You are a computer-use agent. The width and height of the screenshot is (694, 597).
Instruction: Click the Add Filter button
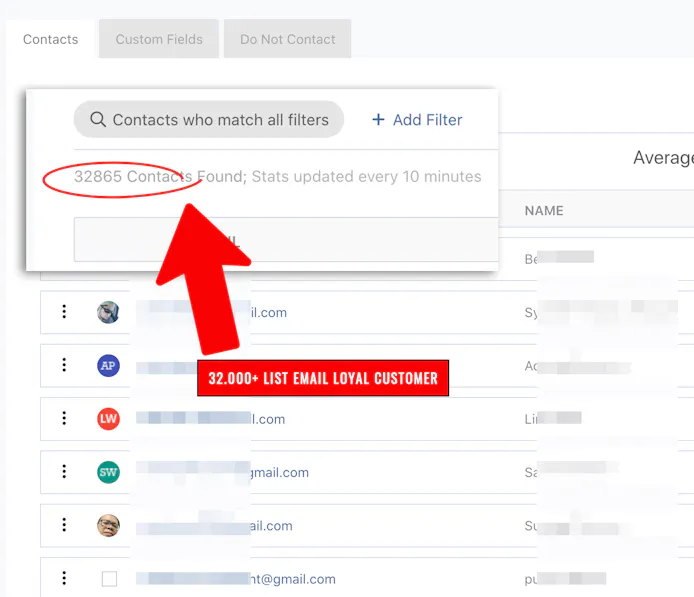417,120
